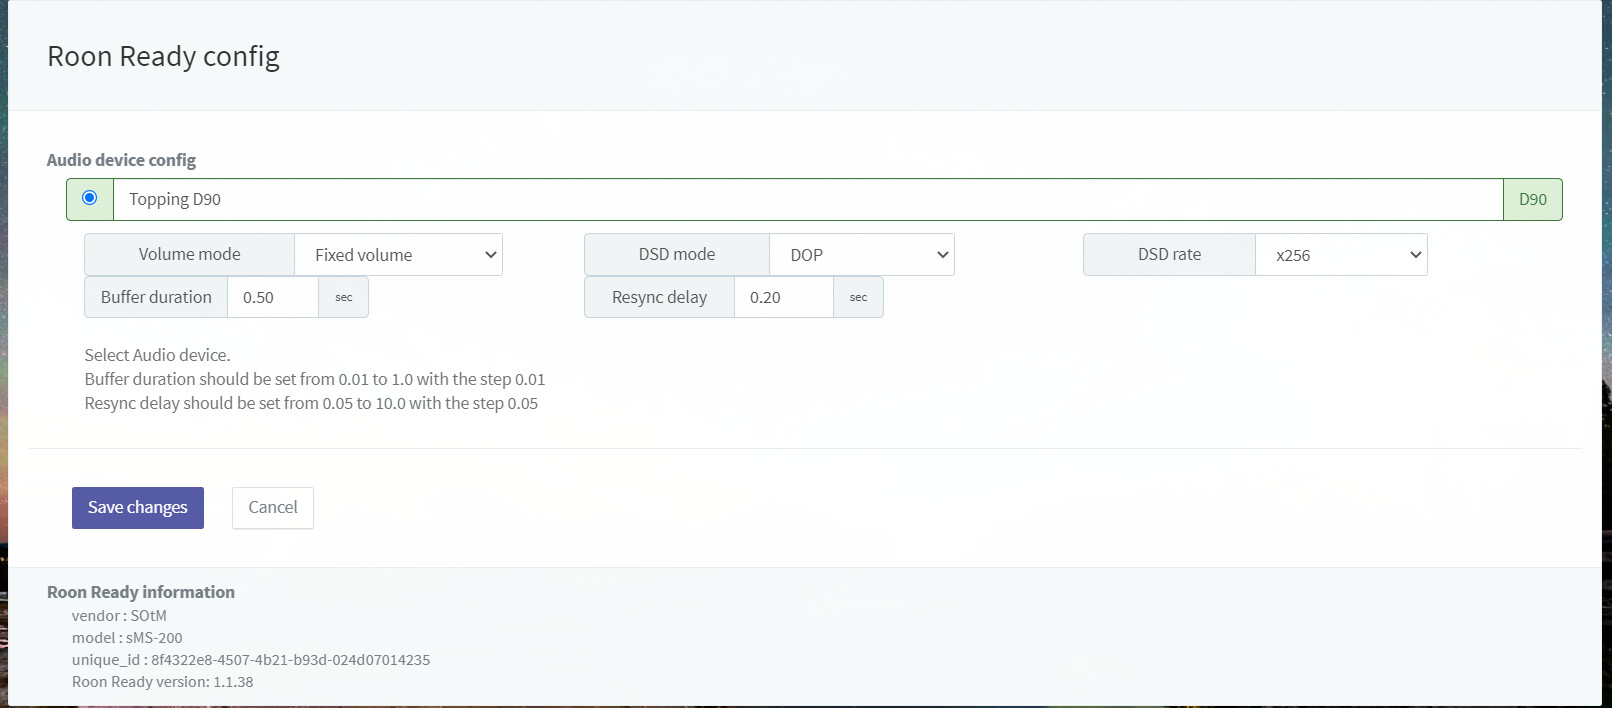Click the Buffer duration range hint text
The height and width of the screenshot is (708, 1612).
click(315, 379)
